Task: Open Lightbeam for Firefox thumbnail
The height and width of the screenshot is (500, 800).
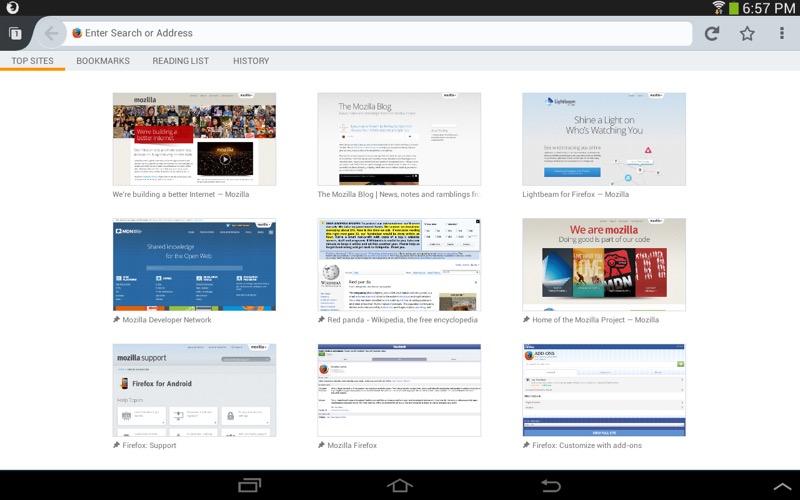Action: (x=604, y=139)
